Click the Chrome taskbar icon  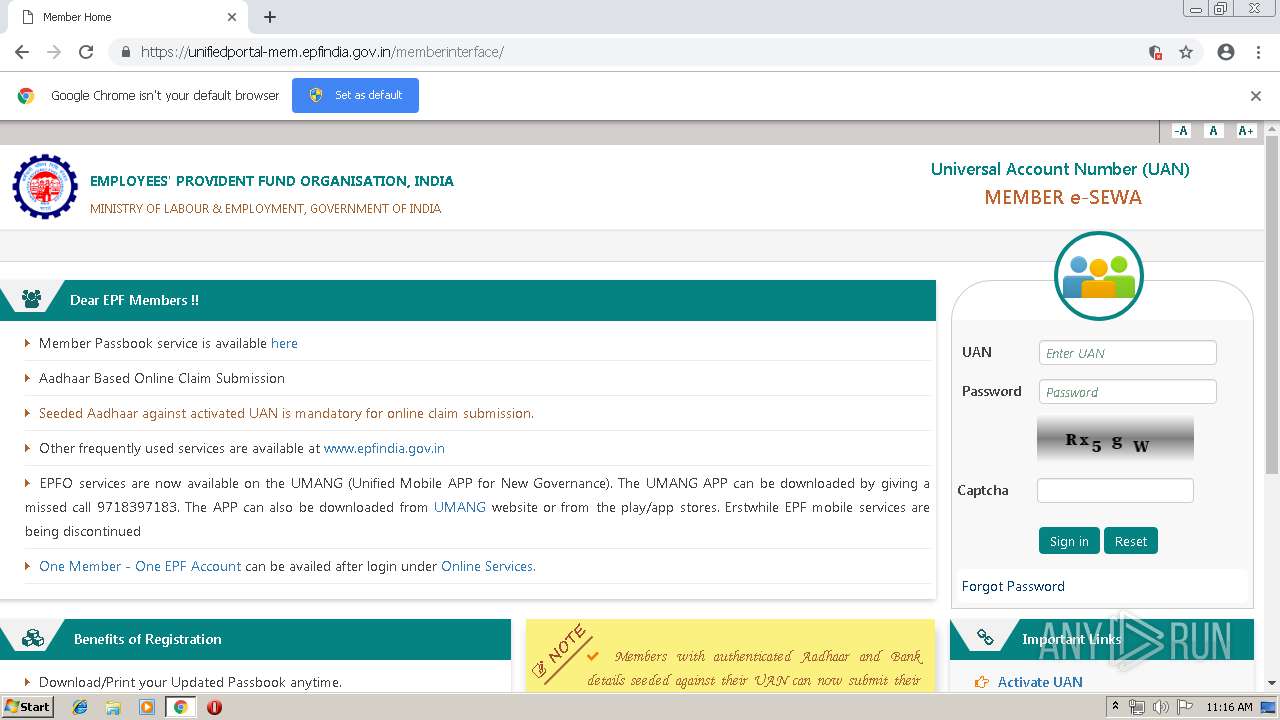(x=180, y=707)
